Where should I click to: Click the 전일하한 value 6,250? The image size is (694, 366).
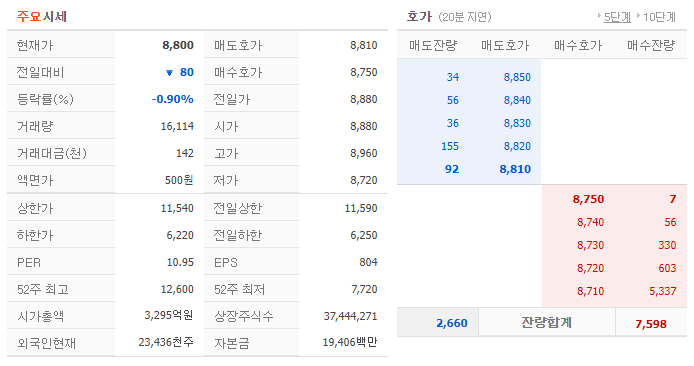(x=364, y=235)
